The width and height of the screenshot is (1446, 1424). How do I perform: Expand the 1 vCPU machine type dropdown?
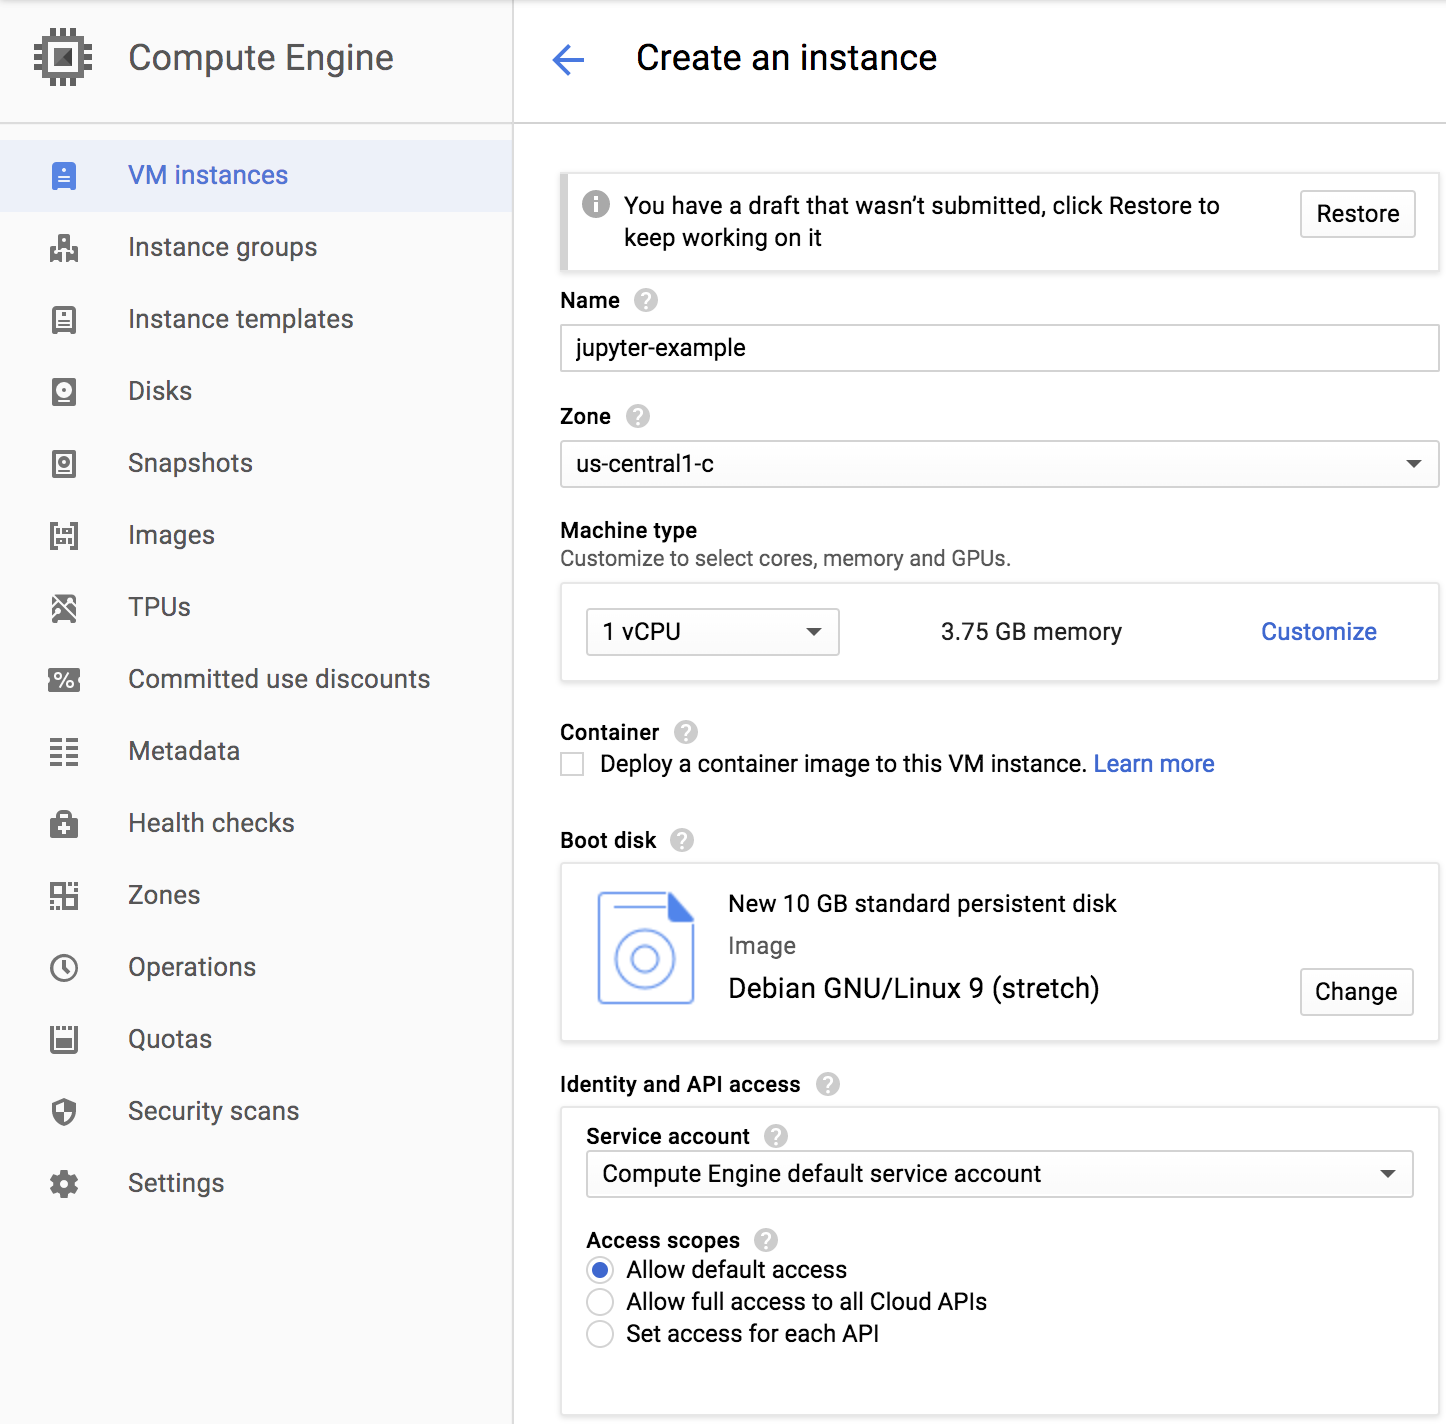tap(712, 632)
